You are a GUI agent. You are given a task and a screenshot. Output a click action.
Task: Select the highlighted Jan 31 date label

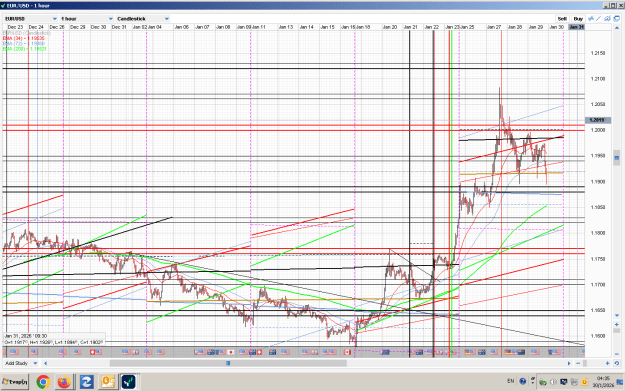(576, 27)
